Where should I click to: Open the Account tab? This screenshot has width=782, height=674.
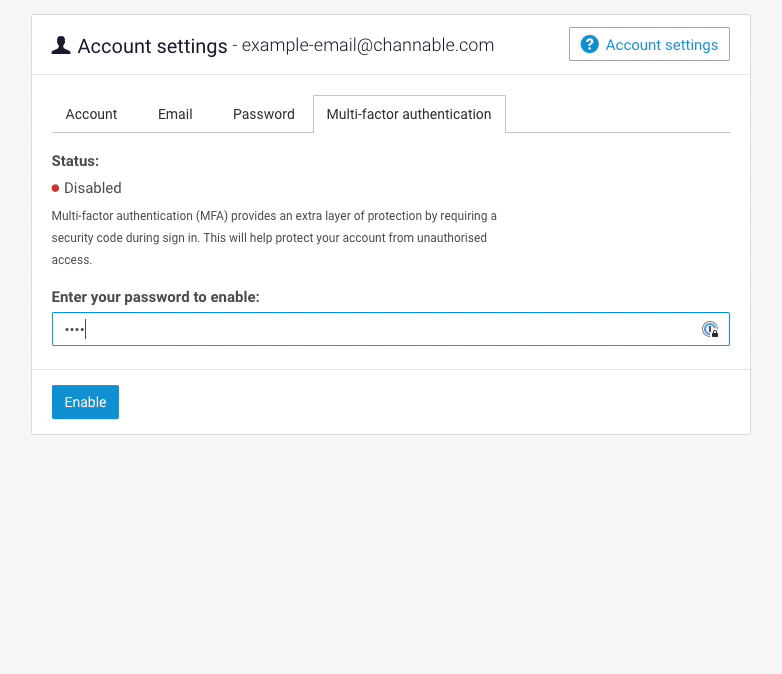click(91, 114)
